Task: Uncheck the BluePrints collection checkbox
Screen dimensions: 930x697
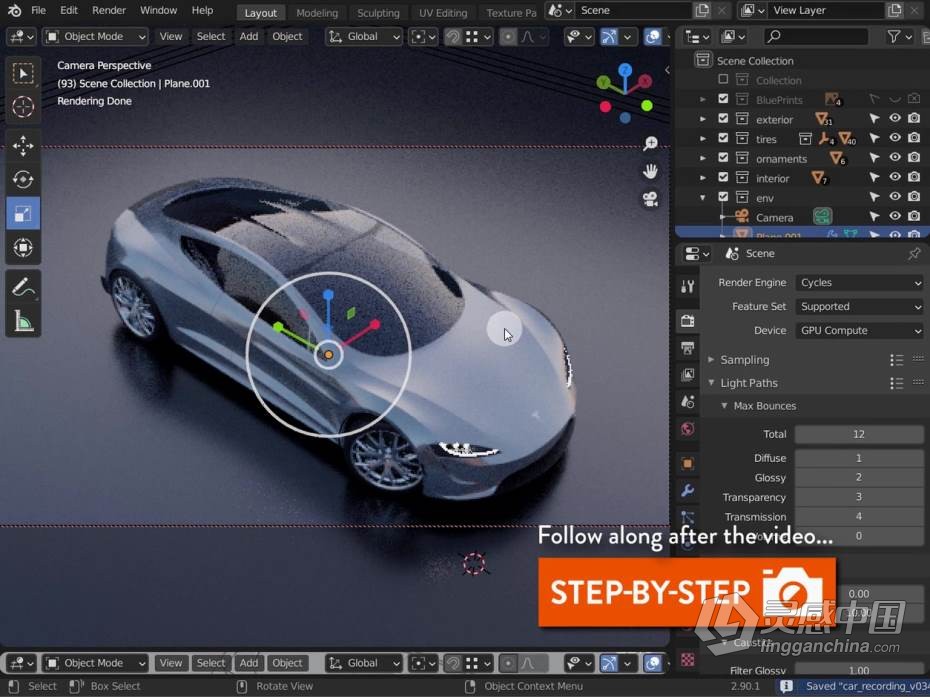Action: 723,99
